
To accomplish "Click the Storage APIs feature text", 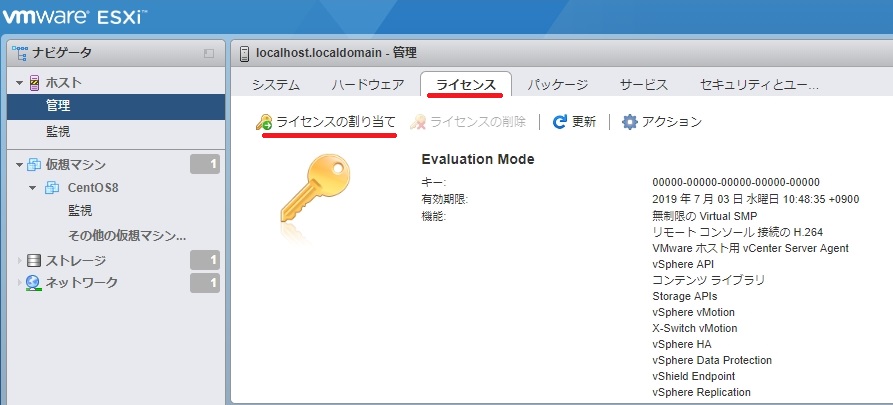I will (x=685, y=296).
